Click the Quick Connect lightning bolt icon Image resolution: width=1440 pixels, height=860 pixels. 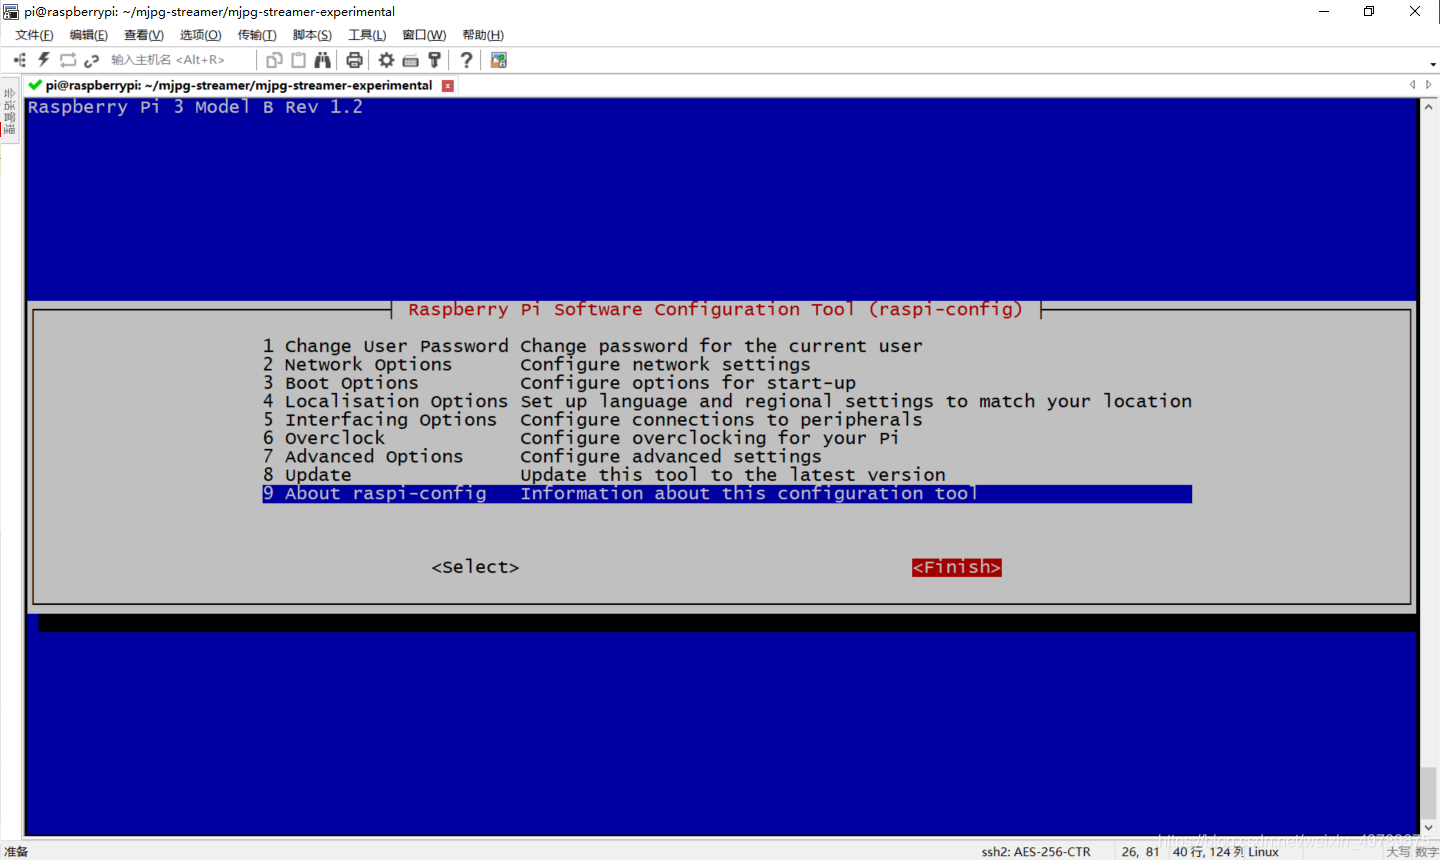click(x=44, y=60)
